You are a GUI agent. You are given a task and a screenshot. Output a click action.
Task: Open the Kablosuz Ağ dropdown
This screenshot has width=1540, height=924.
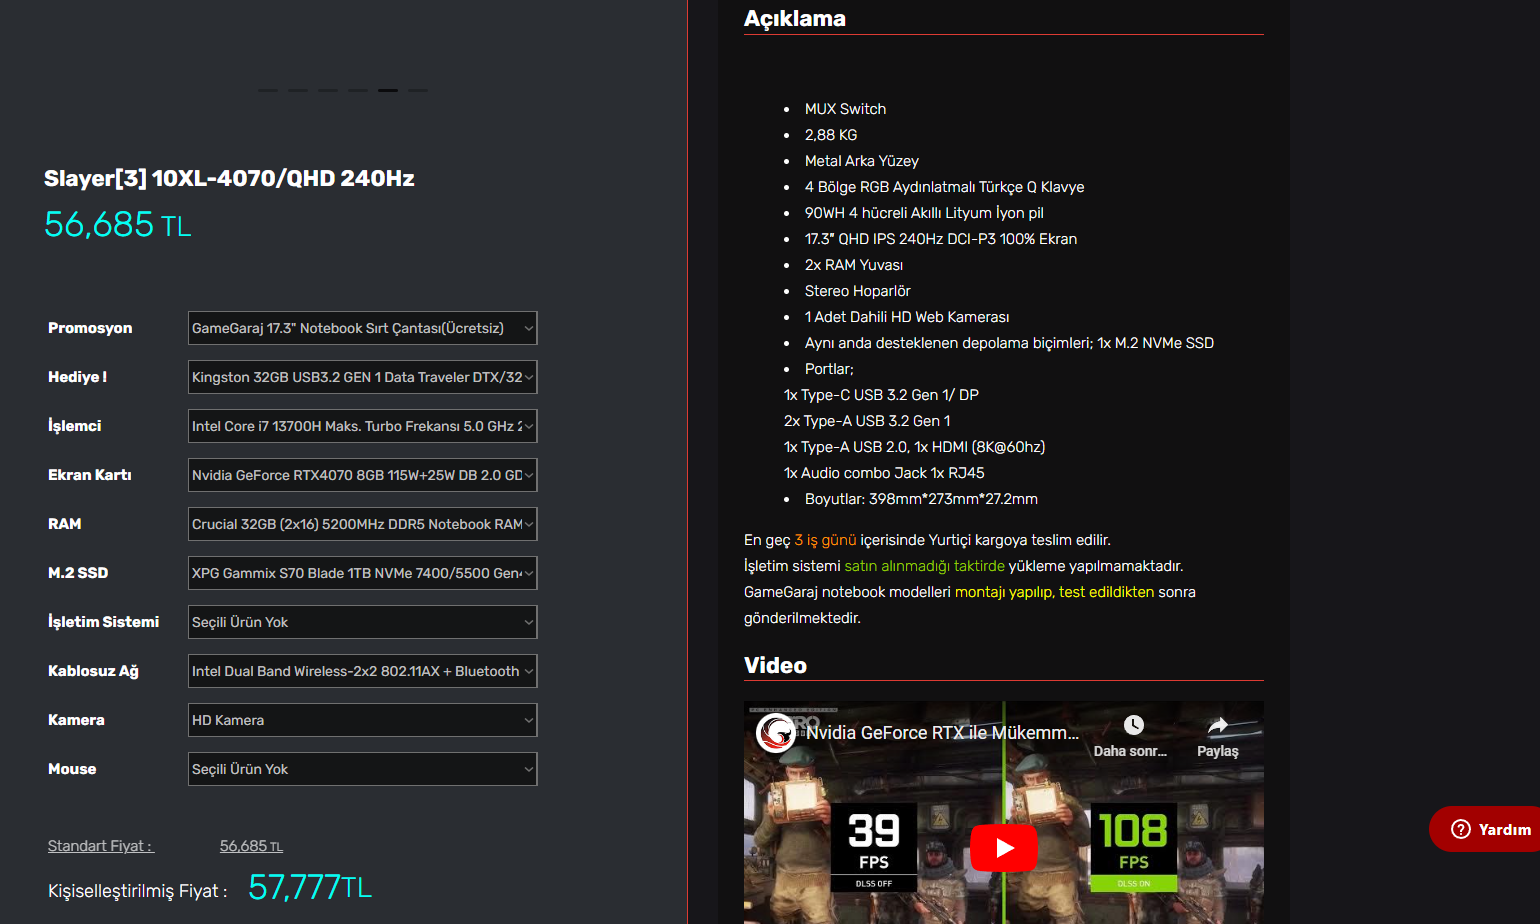tap(362, 671)
